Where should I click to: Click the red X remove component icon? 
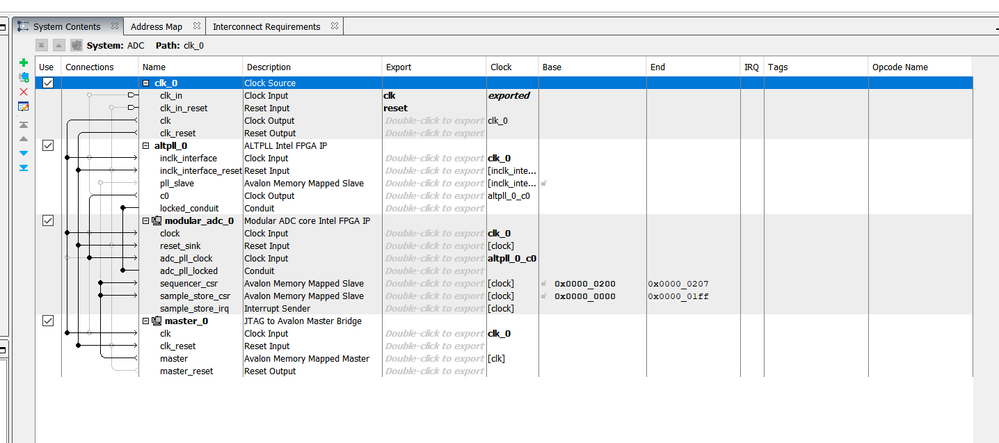point(24,92)
